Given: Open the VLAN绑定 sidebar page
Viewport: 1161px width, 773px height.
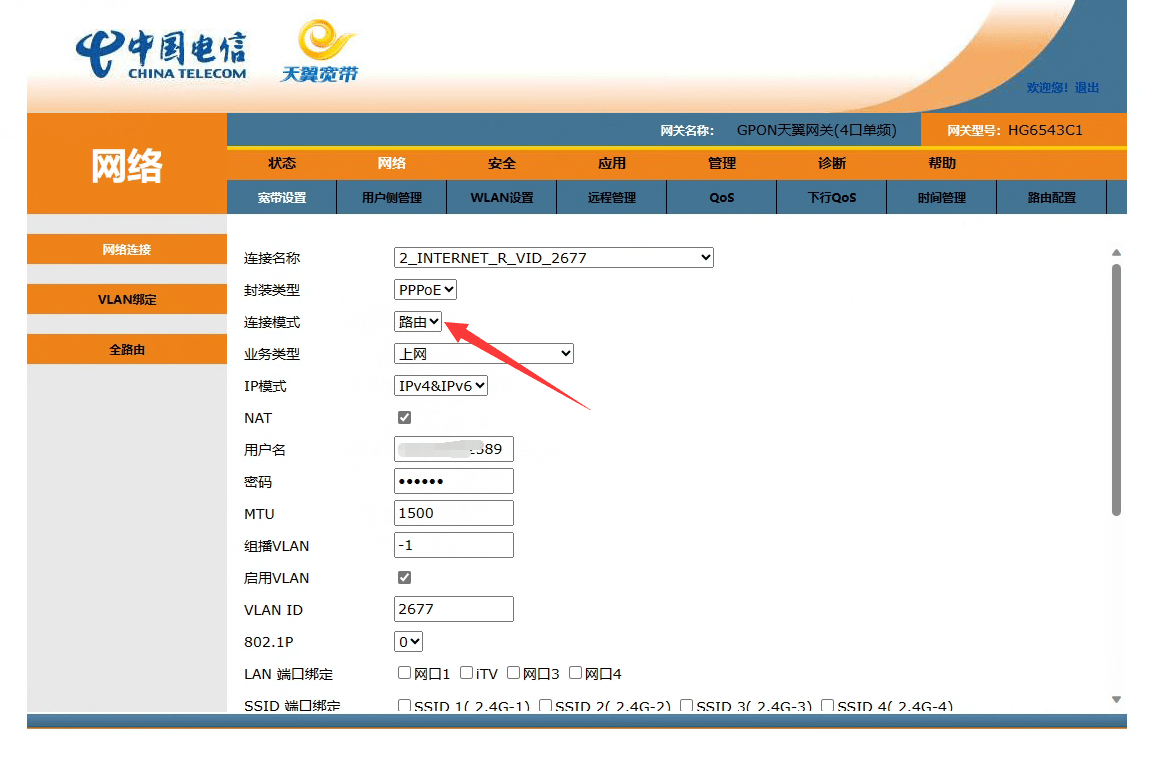Looking at the screenshot, I should point(127,300).
